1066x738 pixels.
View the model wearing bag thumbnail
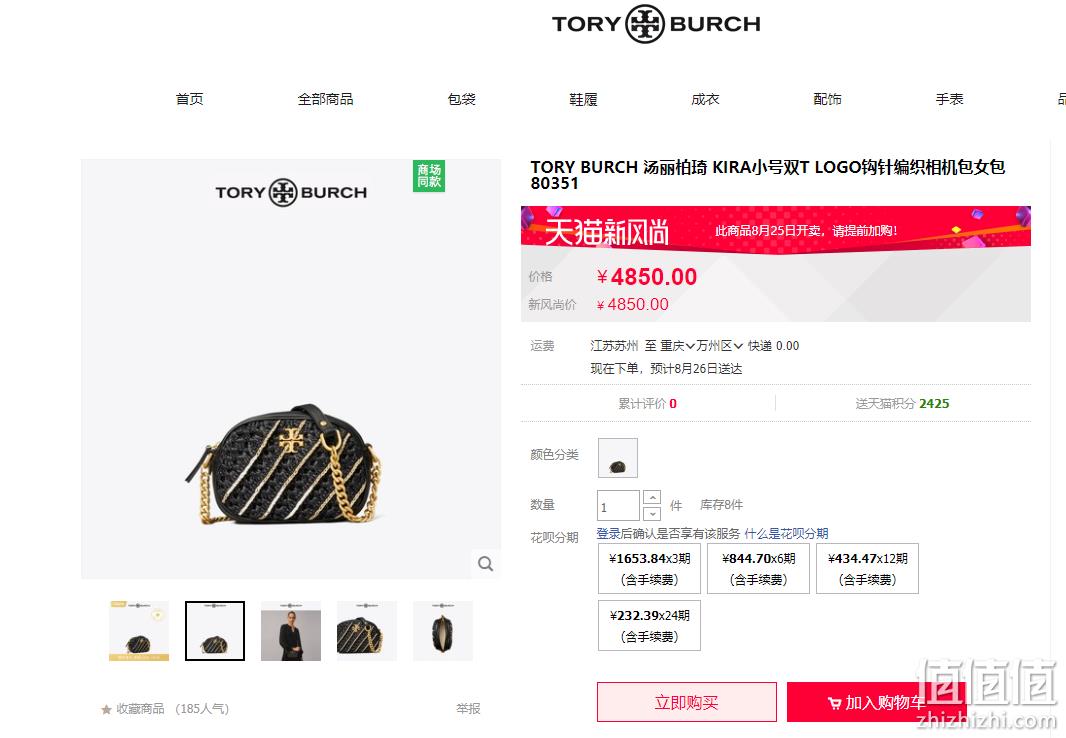point(291,631)
